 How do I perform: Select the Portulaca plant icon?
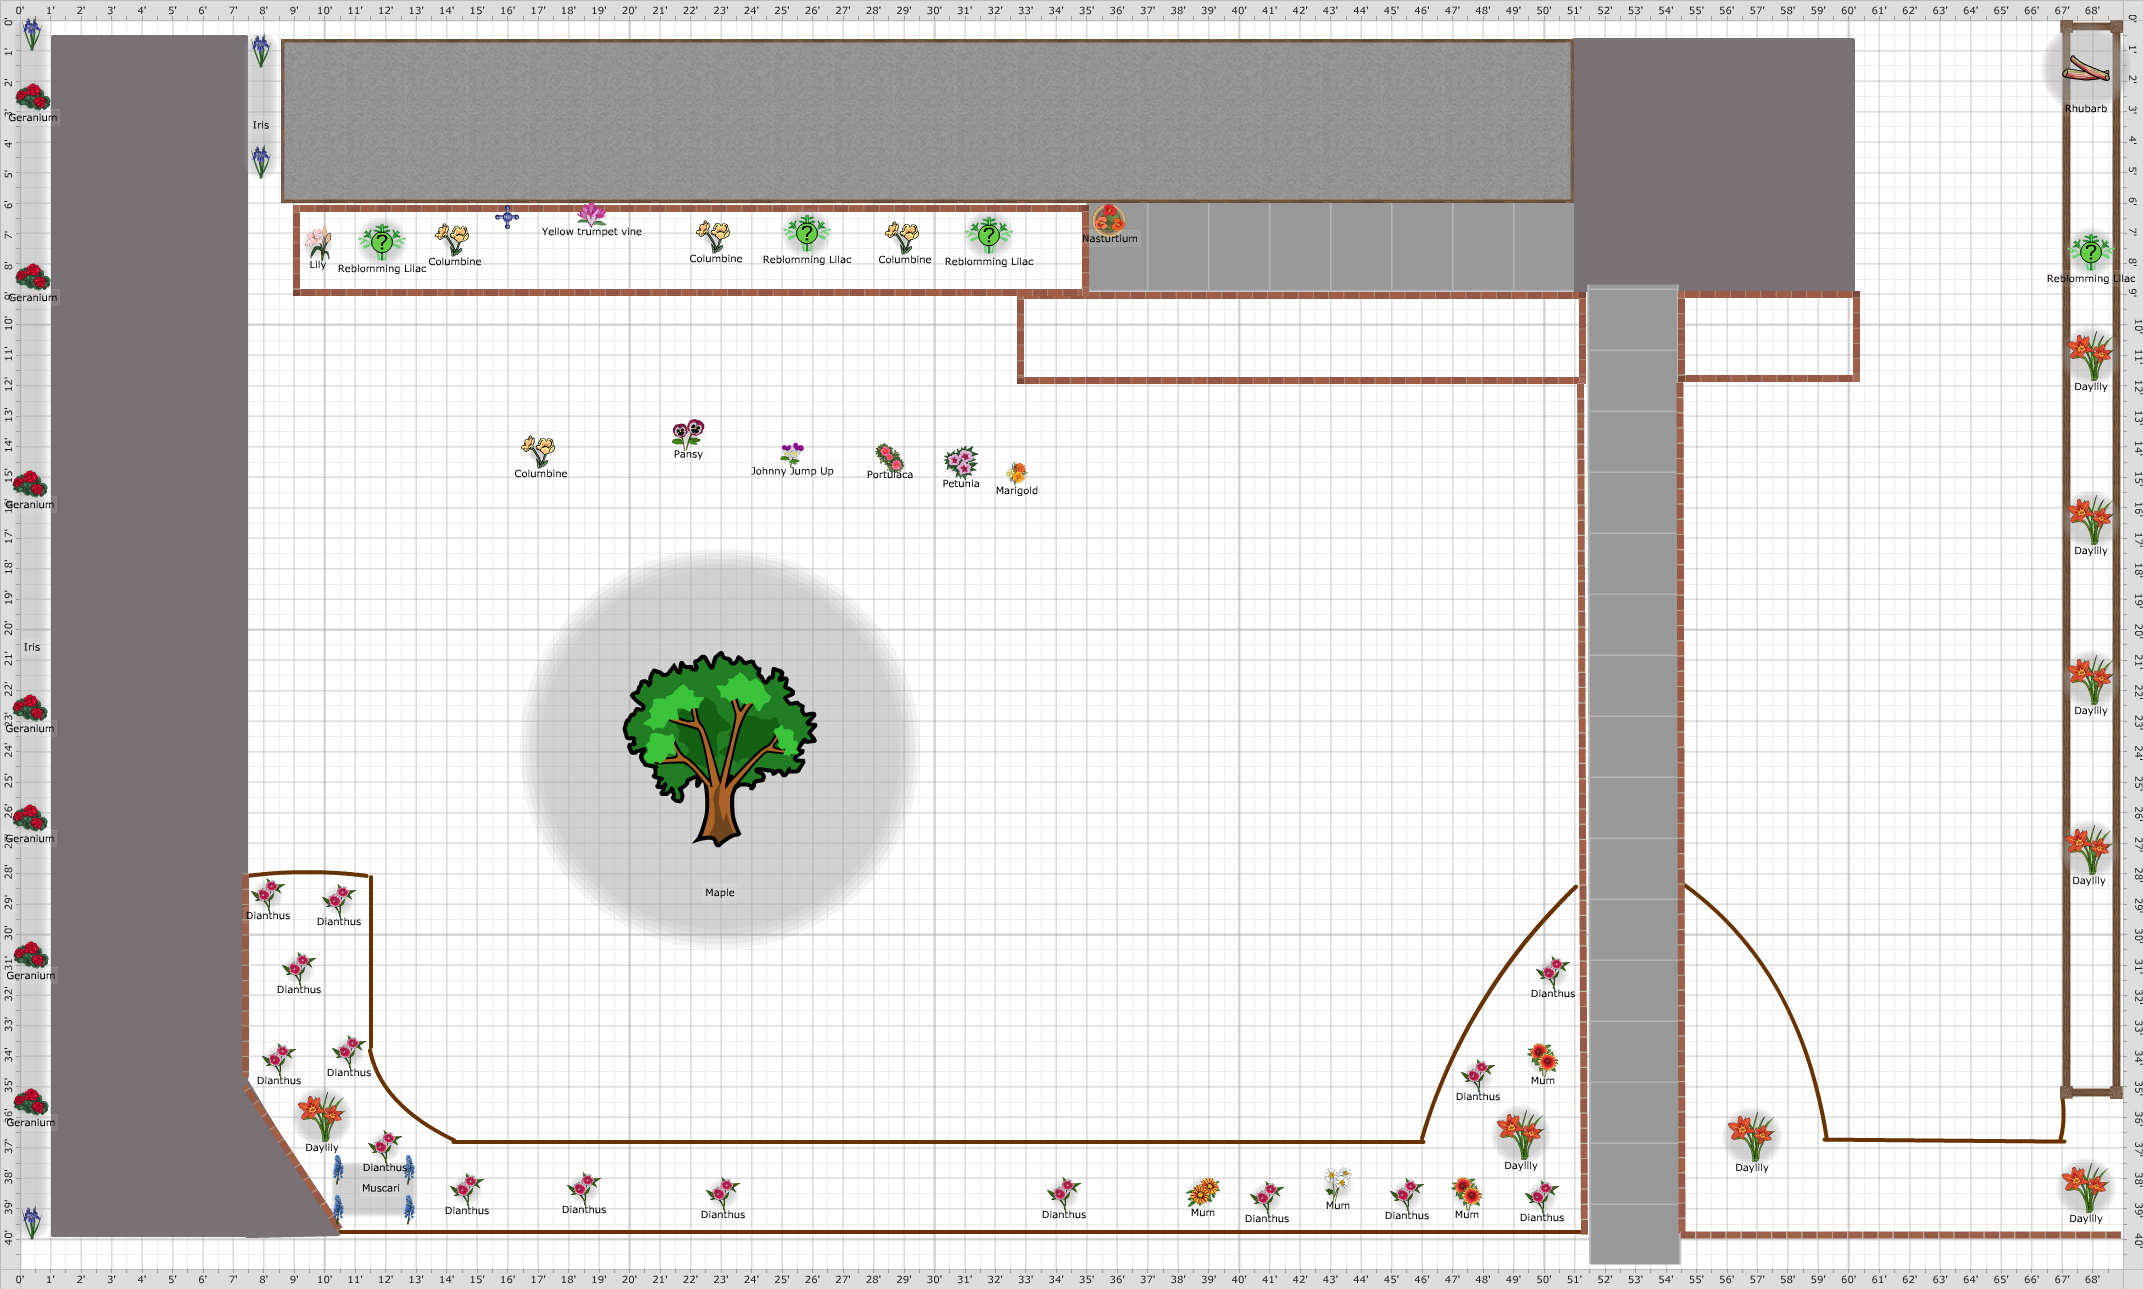click(889, 456)
